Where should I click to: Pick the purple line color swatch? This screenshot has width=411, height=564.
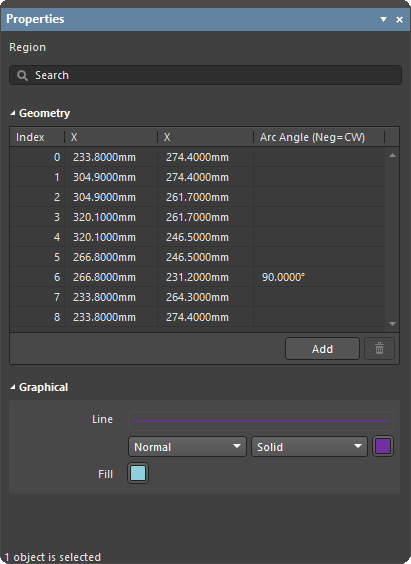tap(383, 446)
